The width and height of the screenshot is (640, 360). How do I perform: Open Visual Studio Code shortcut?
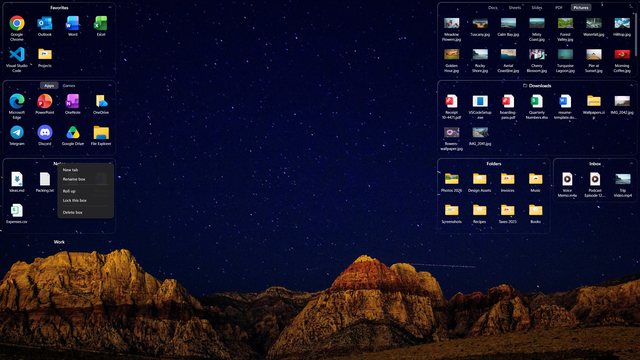tap(17, 55)
